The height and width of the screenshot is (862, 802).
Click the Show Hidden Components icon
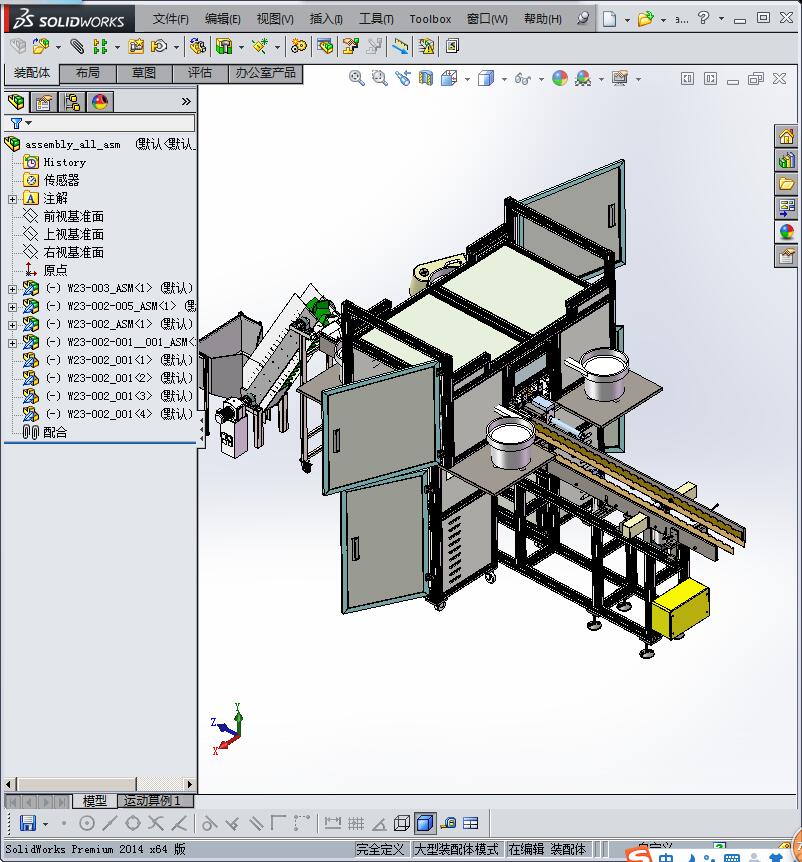click(x=197, y=46)
